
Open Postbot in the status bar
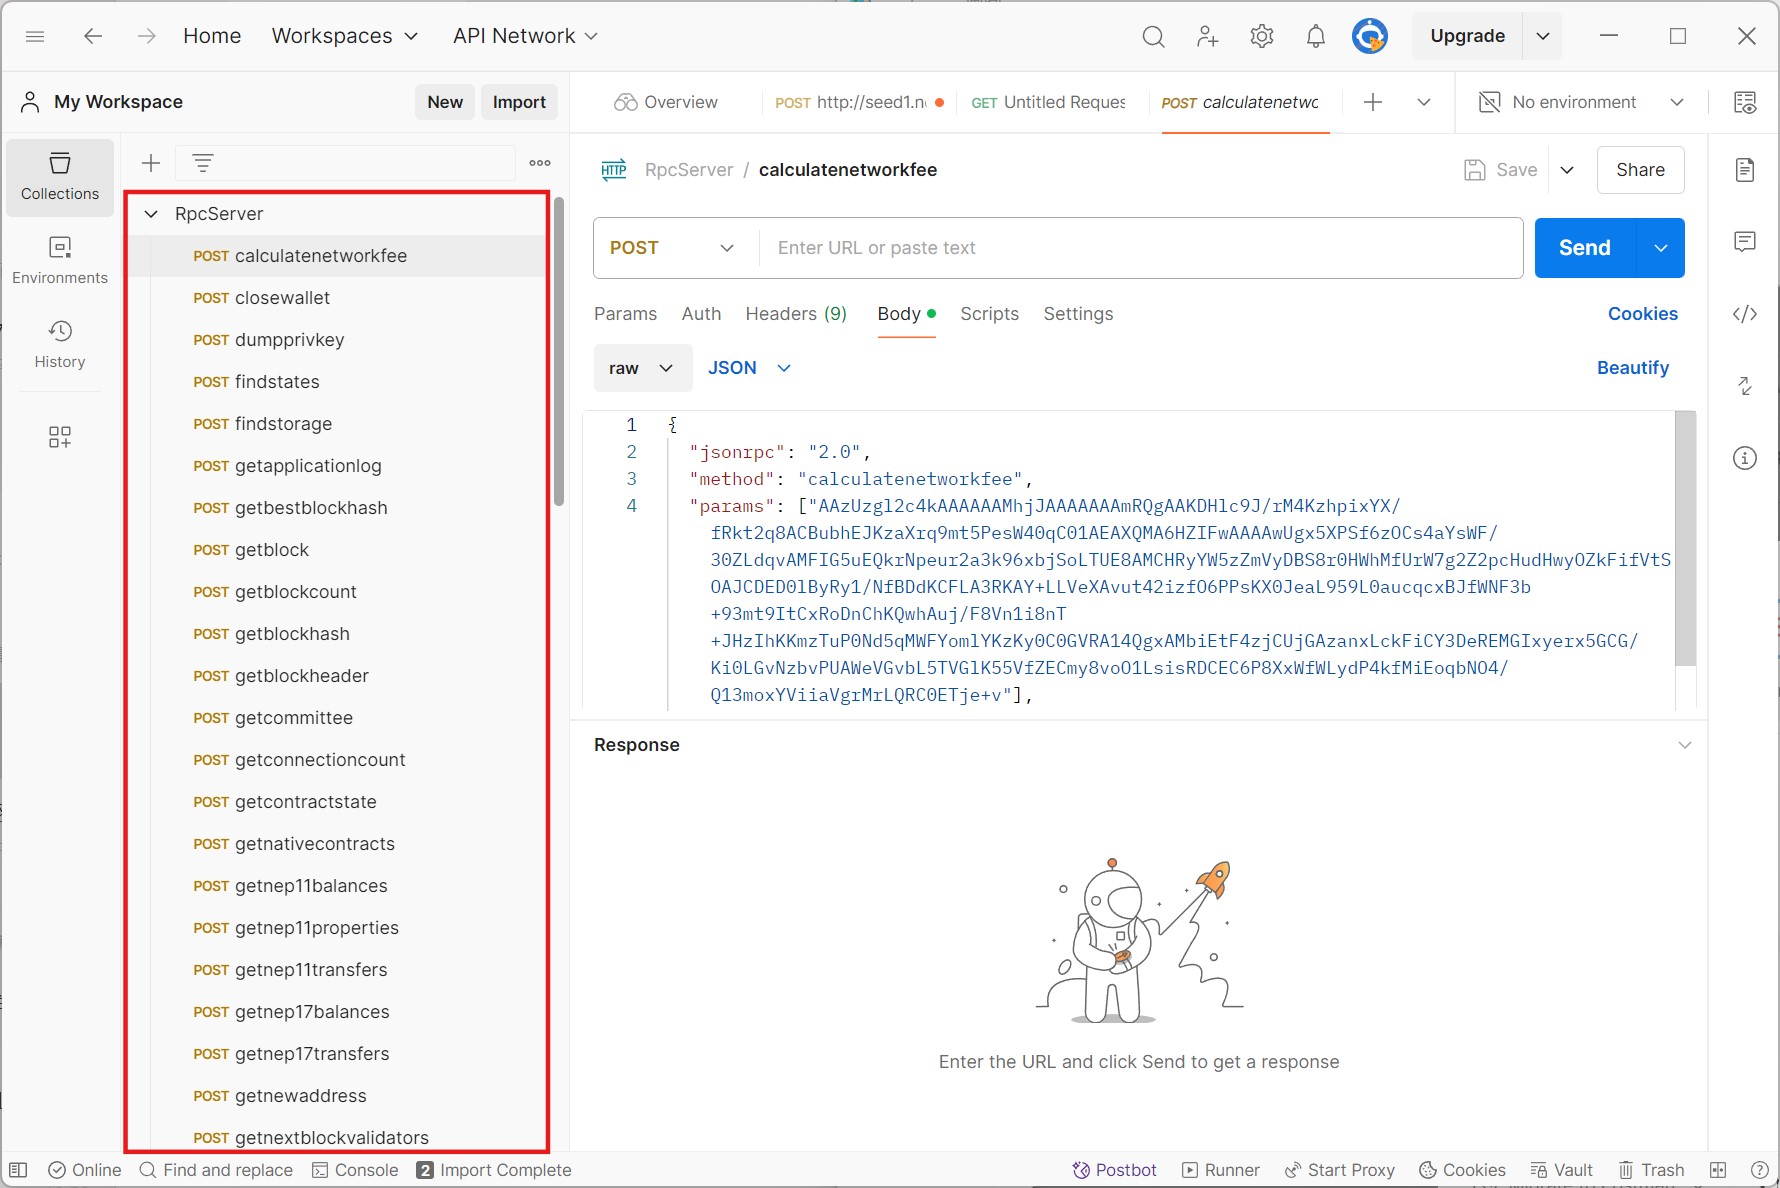tap(1114, 1170)
